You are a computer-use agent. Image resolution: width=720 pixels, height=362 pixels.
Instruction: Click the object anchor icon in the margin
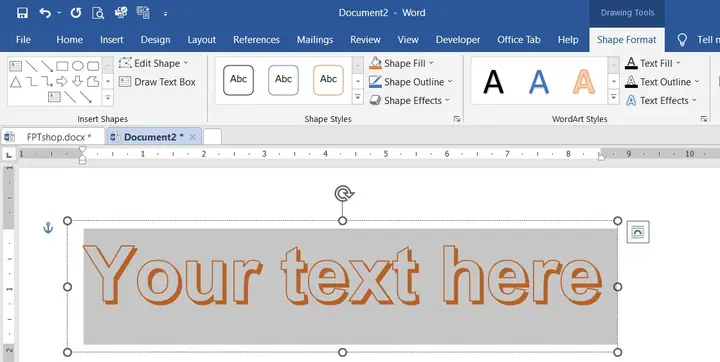48,227
